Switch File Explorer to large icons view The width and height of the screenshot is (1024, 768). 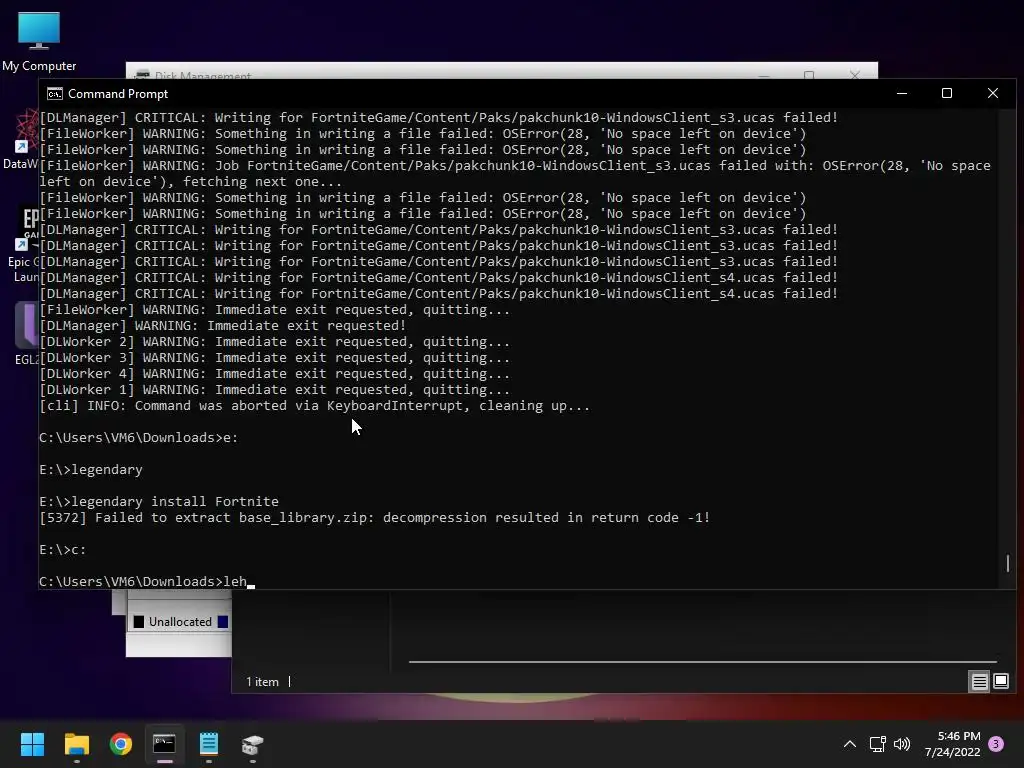point(1001,682)
